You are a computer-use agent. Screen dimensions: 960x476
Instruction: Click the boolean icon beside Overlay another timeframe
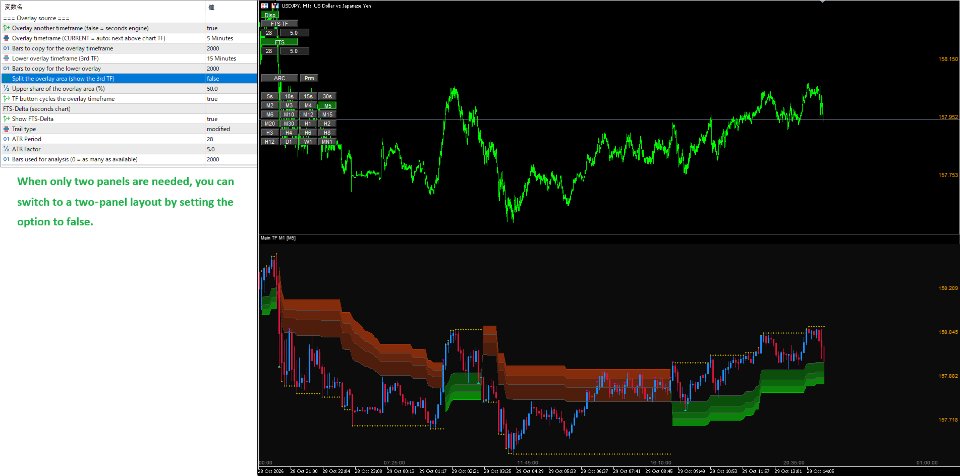pos(6,28)
